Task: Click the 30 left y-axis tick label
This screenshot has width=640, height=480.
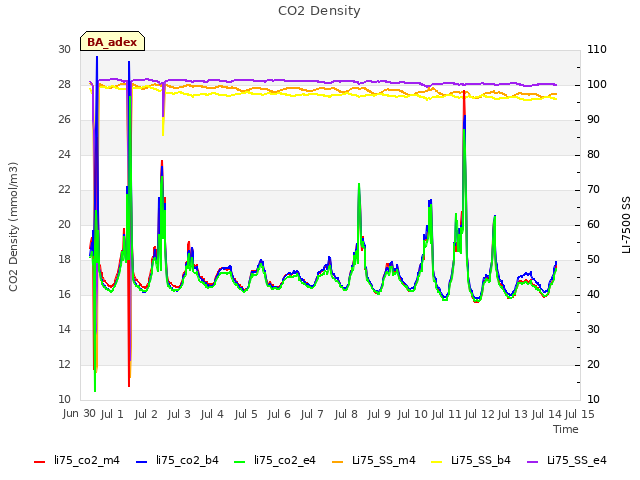Action: (64, 49)
